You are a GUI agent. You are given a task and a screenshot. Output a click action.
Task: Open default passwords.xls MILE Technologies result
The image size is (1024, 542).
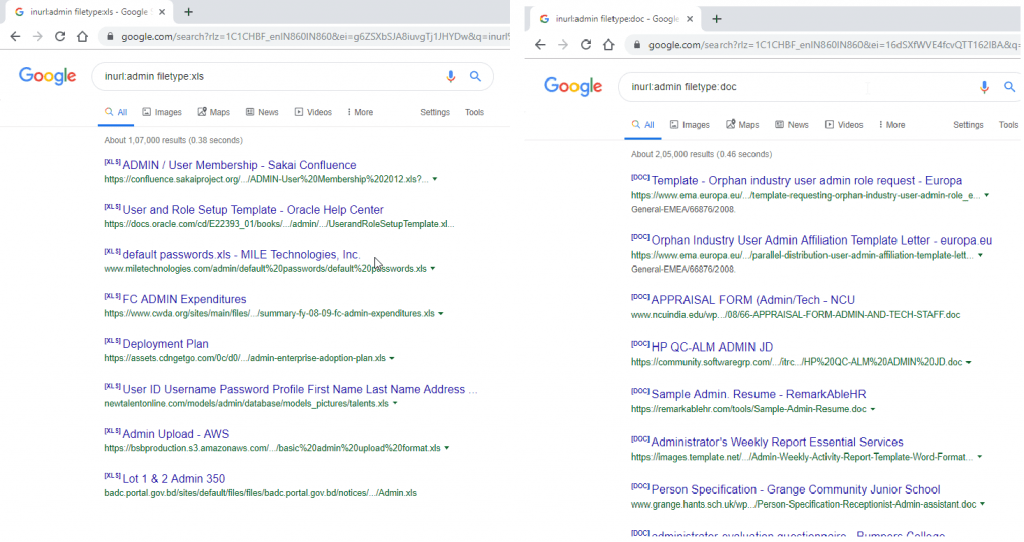pyautogui.click(x=241, y=255)
